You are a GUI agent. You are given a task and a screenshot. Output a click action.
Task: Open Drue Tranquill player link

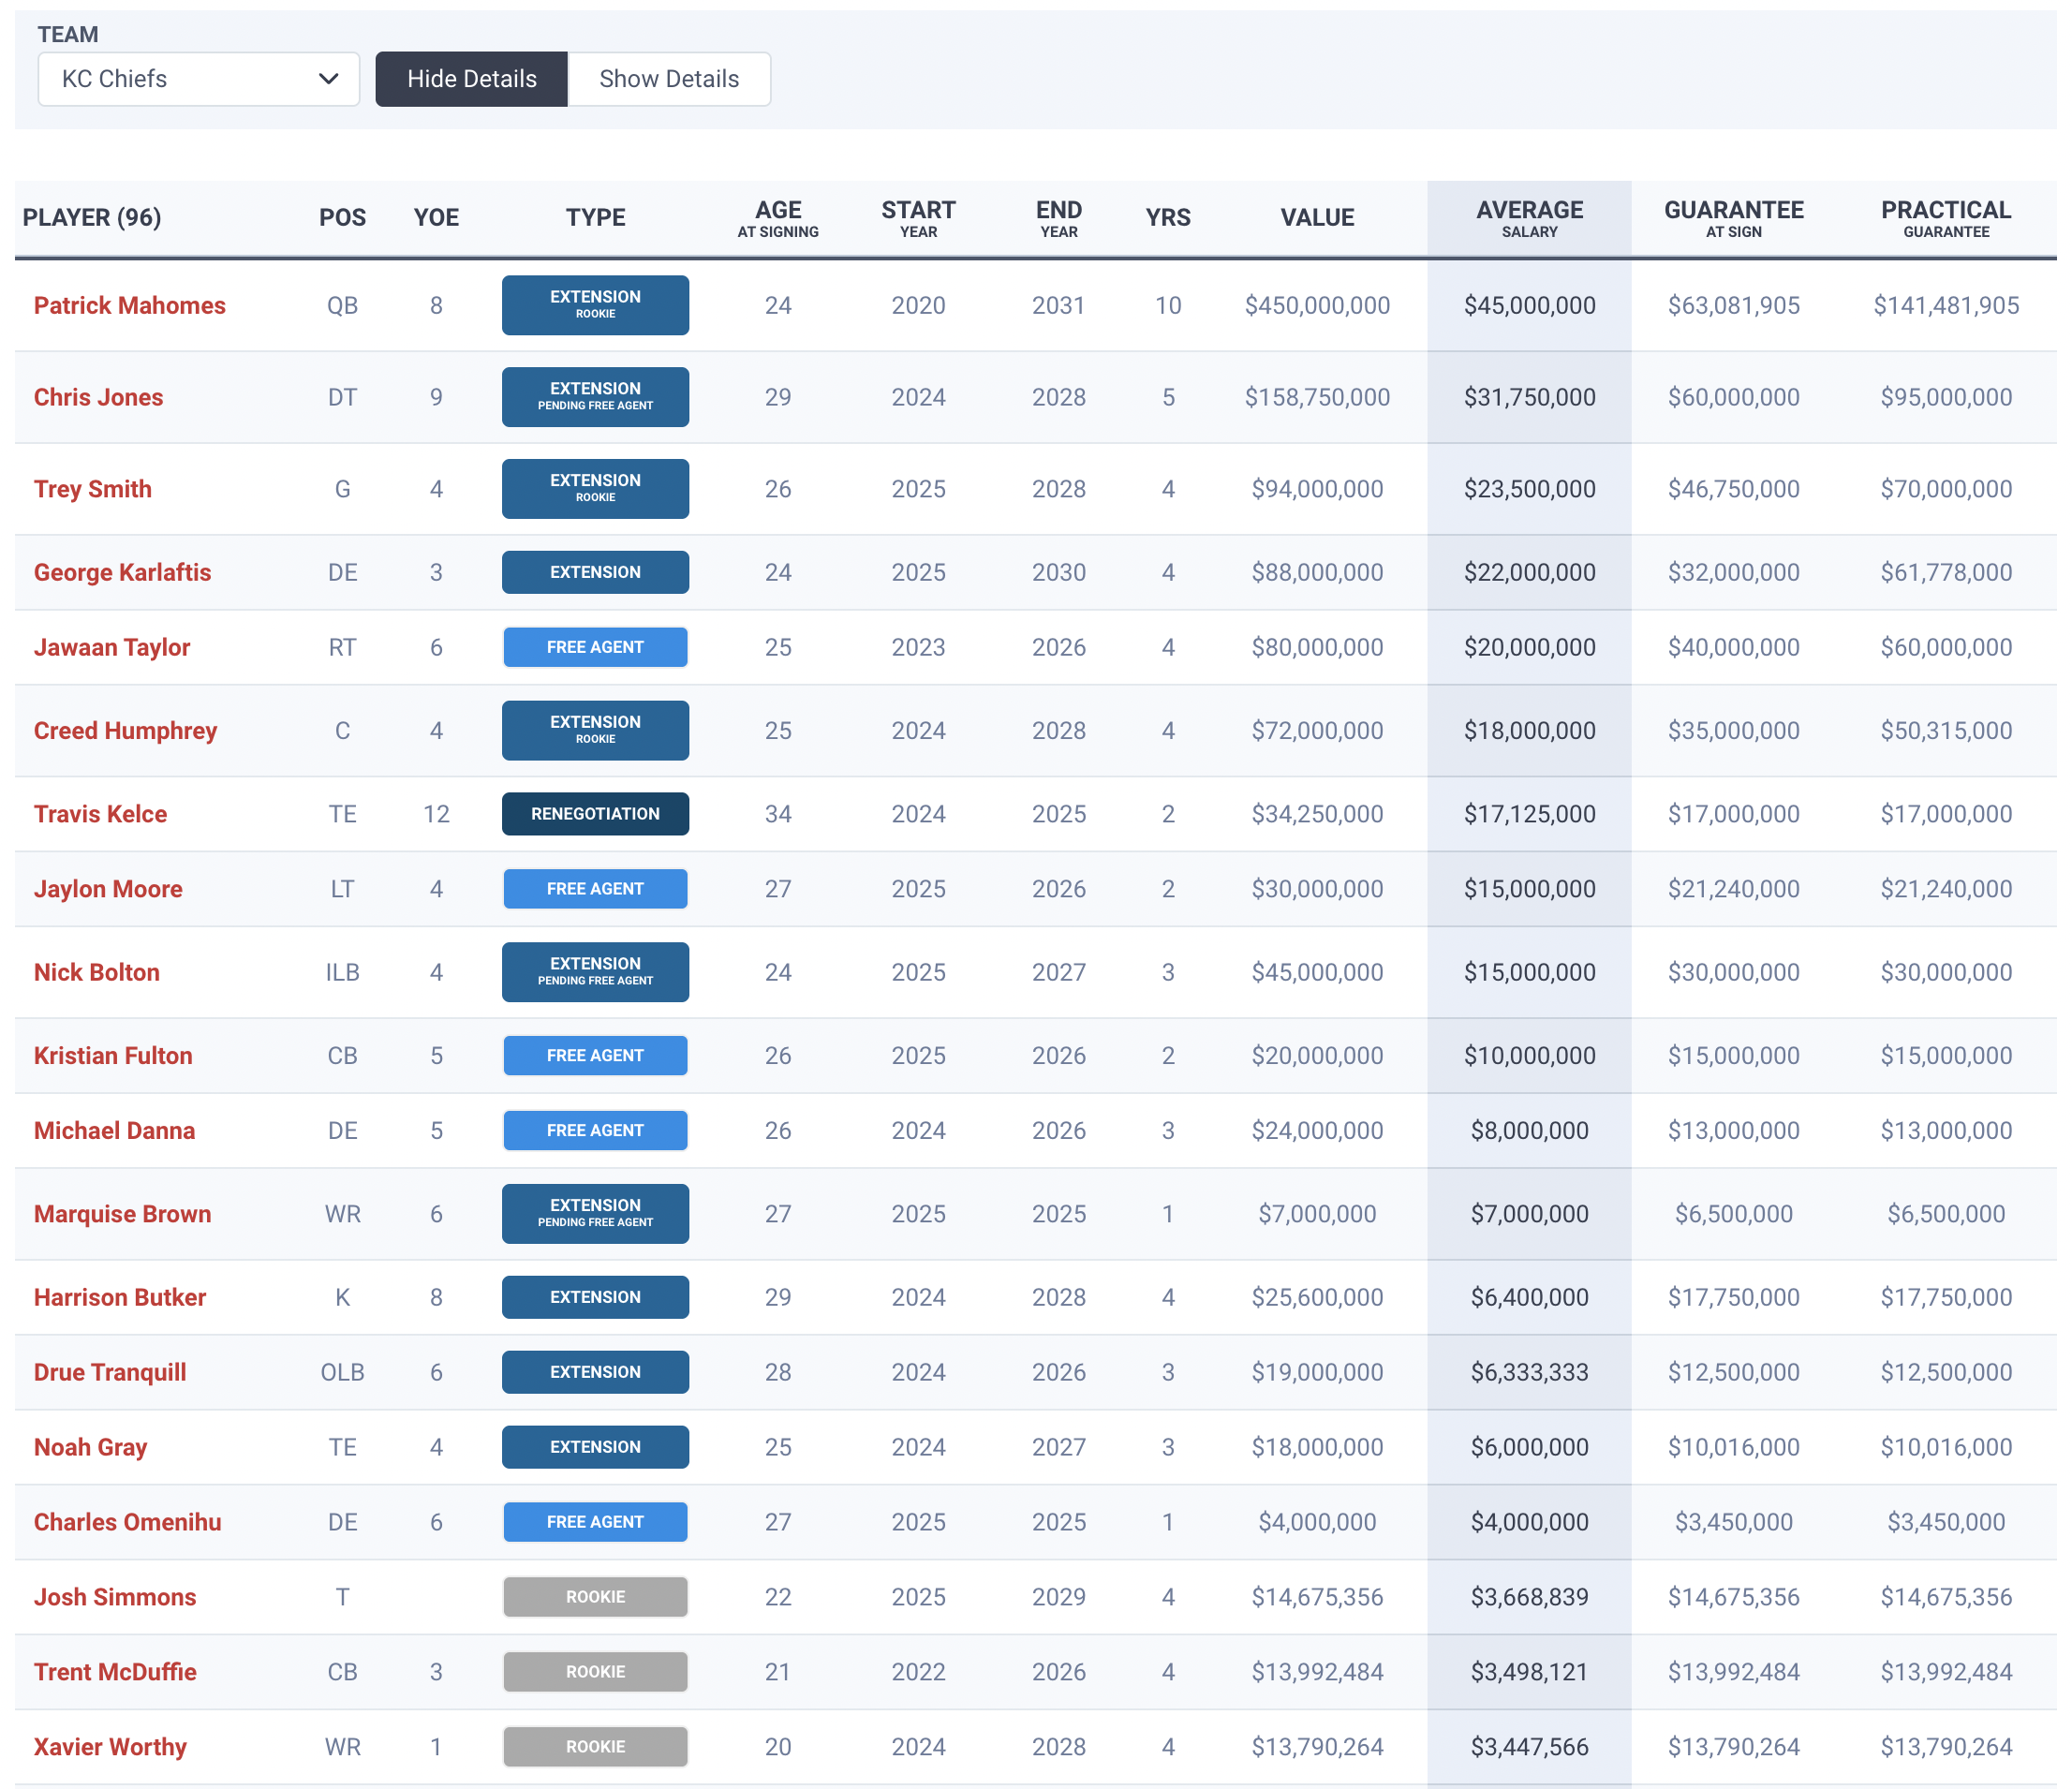[x=110, y=1372]
